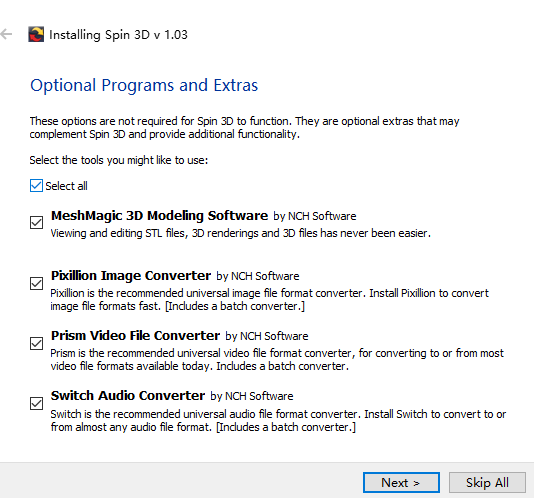Click the "Prism is the recommended" description
This screenshot has width=534, height=498.
(x=277, y=359)
